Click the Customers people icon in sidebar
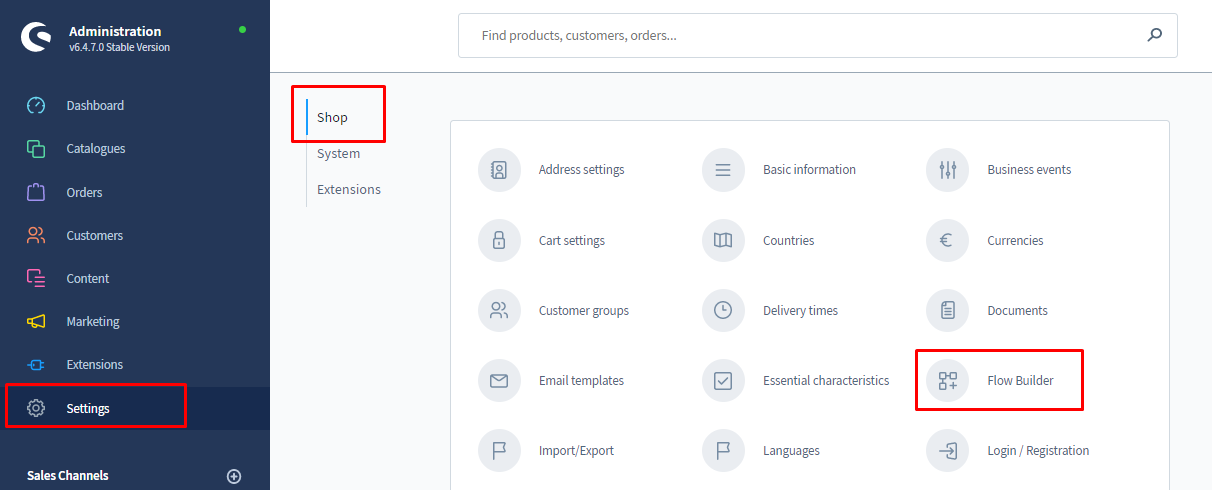The height and width of the screenshot is (490, 1212). tap(36, 235)
